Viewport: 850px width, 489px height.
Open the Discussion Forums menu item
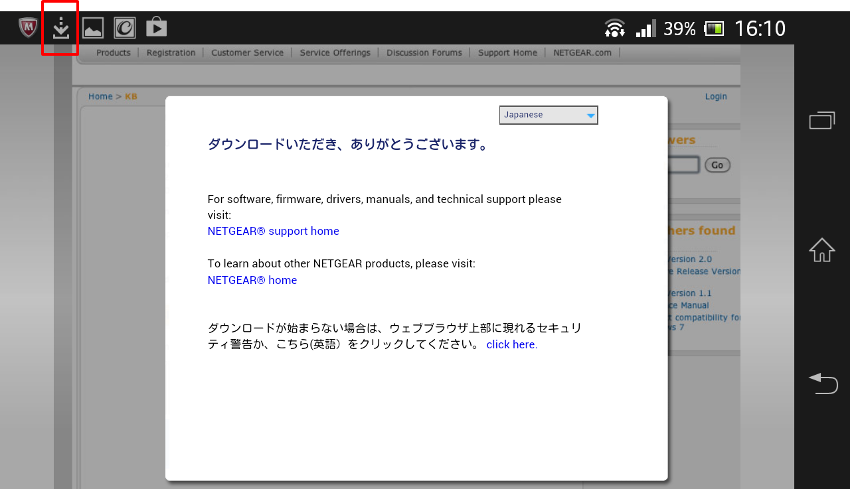tap(424, 53)
